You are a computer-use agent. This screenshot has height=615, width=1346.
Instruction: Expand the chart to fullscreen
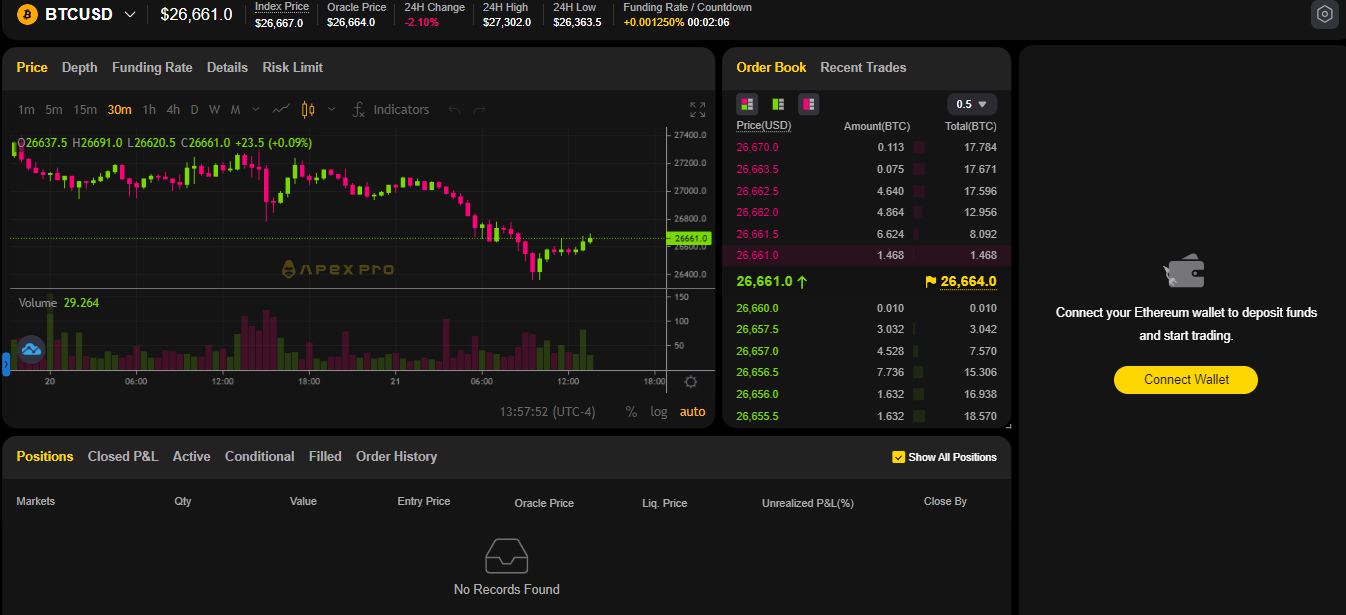tap(698, 109)
